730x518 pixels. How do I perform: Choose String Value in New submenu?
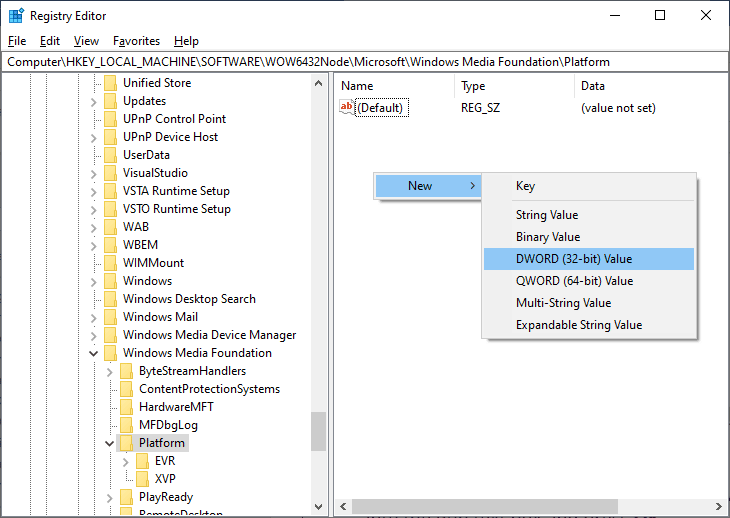[547, 215]
